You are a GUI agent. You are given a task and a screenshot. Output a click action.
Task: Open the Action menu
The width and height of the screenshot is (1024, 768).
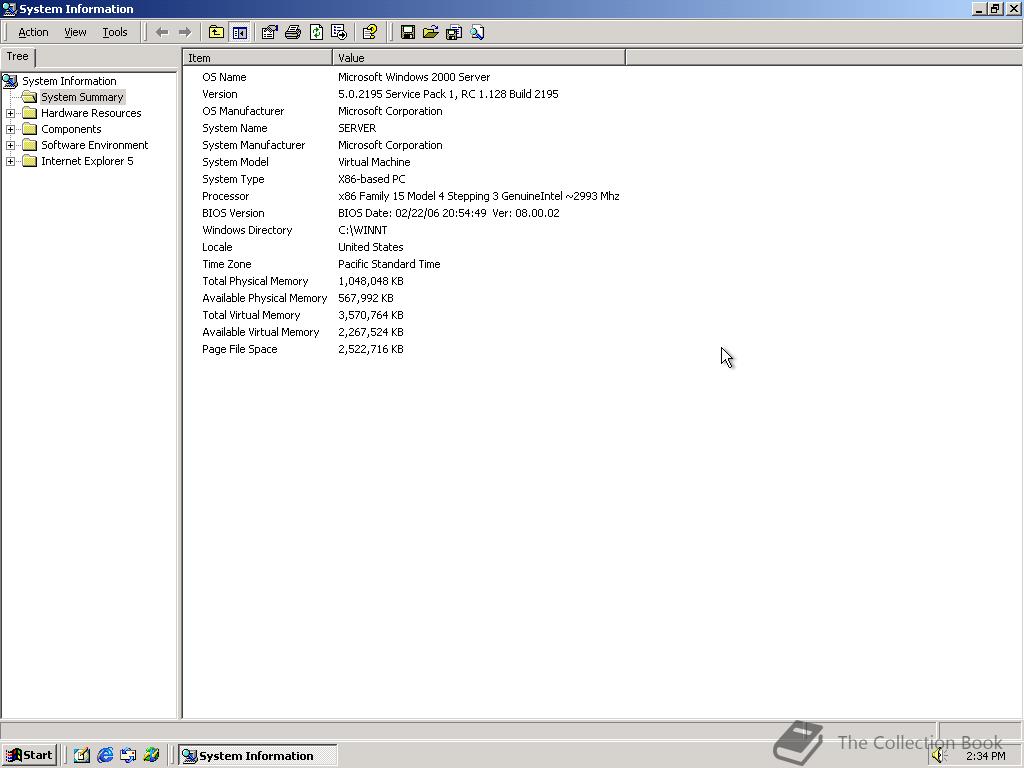pyautogui.click(x=33, y=32)
